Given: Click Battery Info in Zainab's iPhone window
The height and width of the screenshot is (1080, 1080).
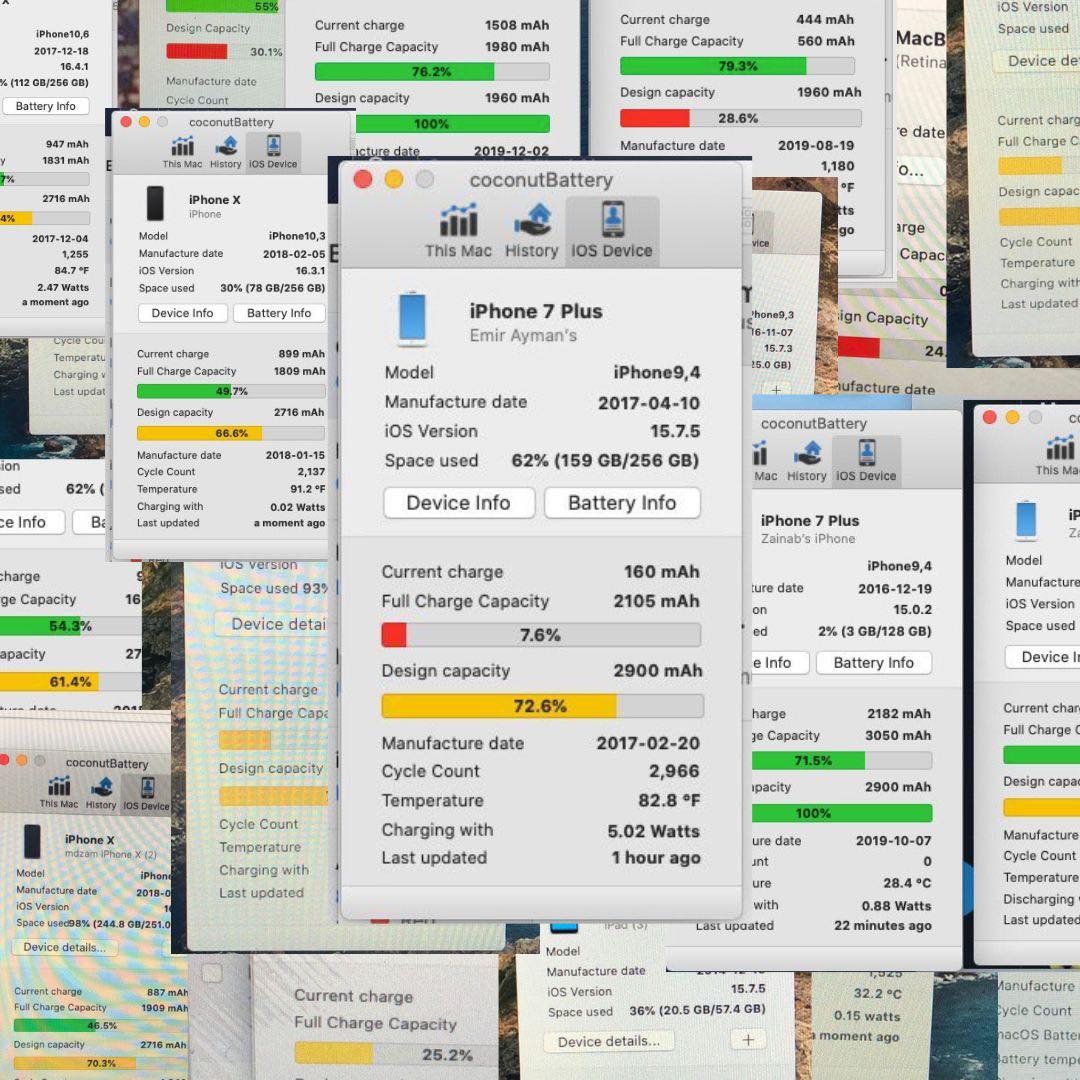Looking at the screenshot, I should (x=873, y=663).
